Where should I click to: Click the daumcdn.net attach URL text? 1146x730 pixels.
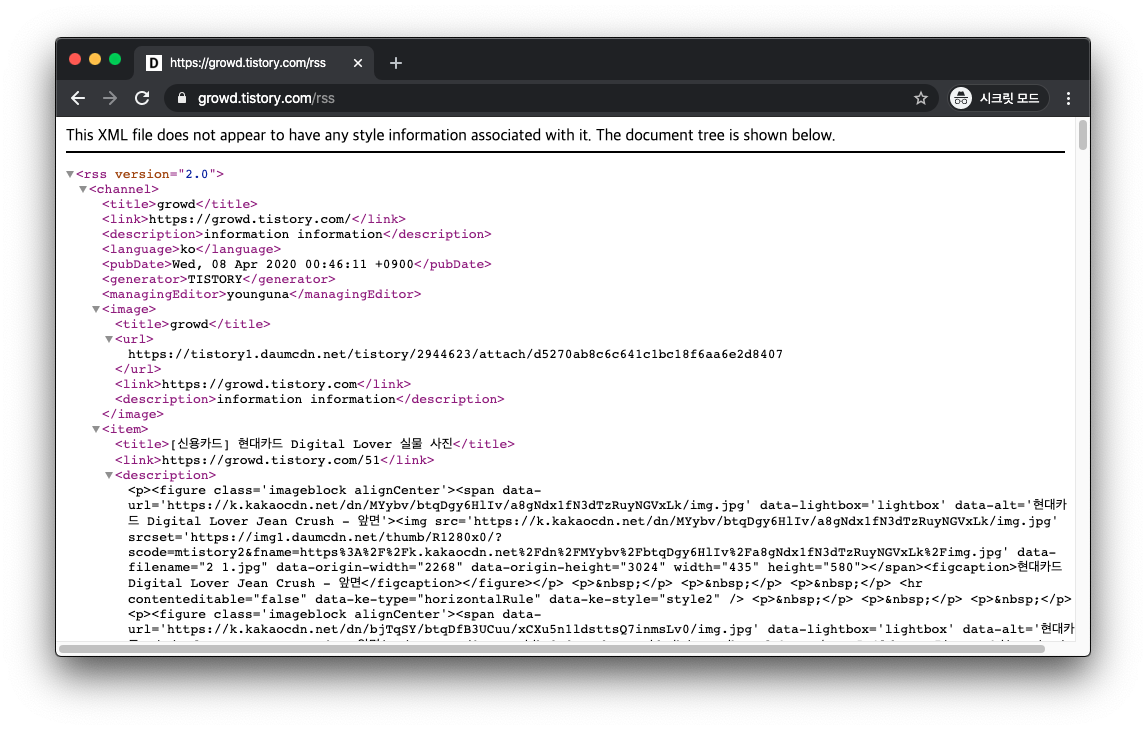(455, 354)
